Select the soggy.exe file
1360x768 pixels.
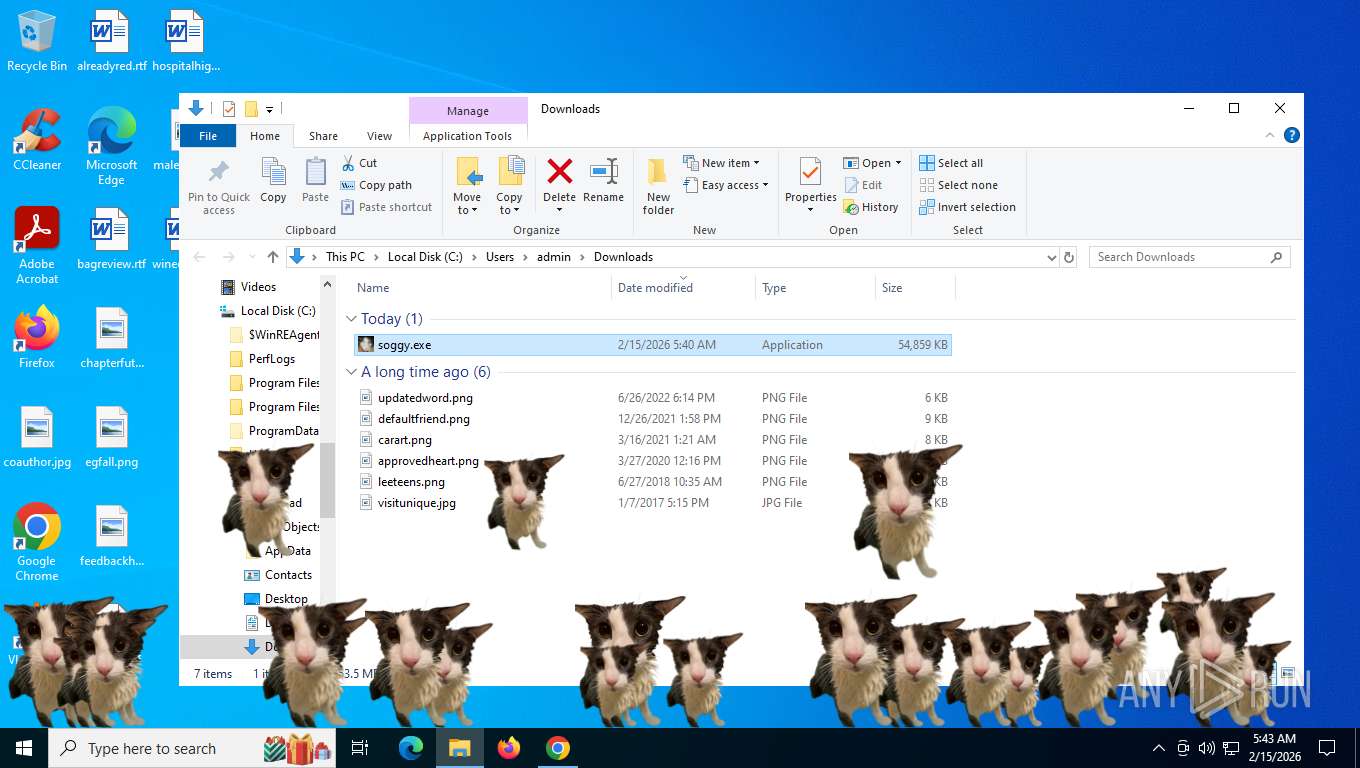coord(653,345)
